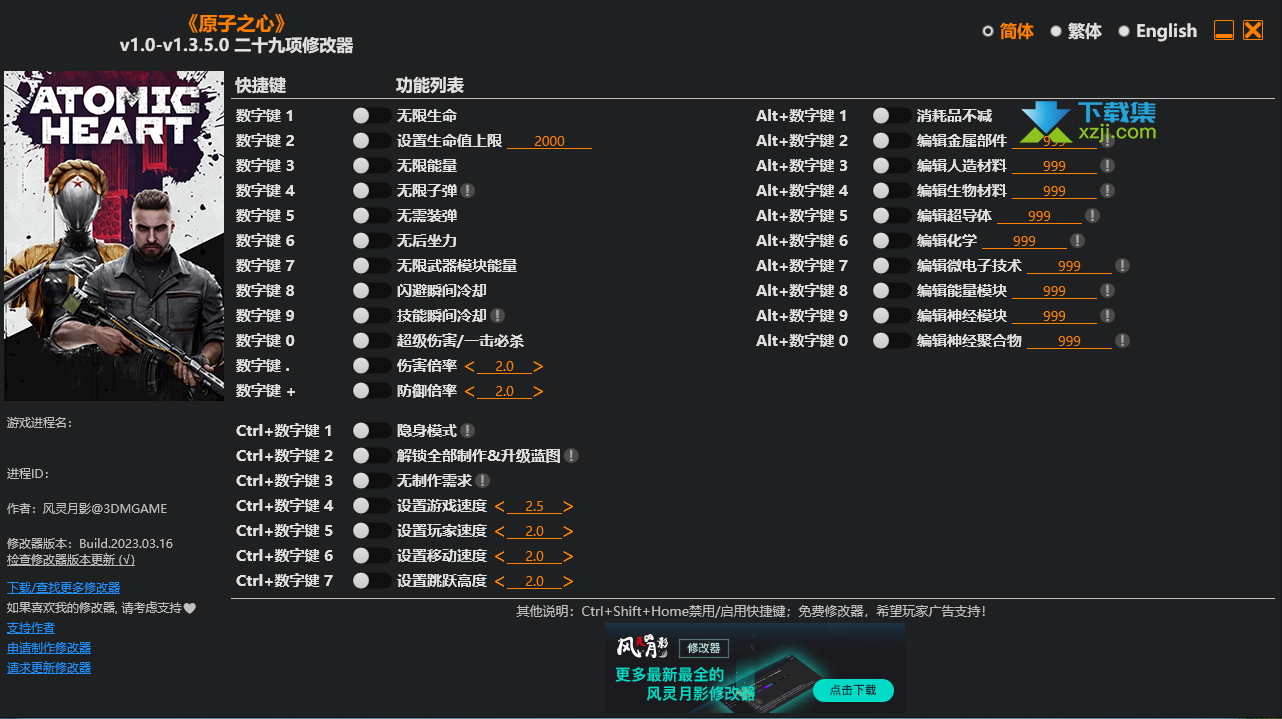Image resolution: width=1282 pixels, height=719 pixels.
Task: Click the info icon beside 编辑神经模块
Action: (x=1107, y=315)
